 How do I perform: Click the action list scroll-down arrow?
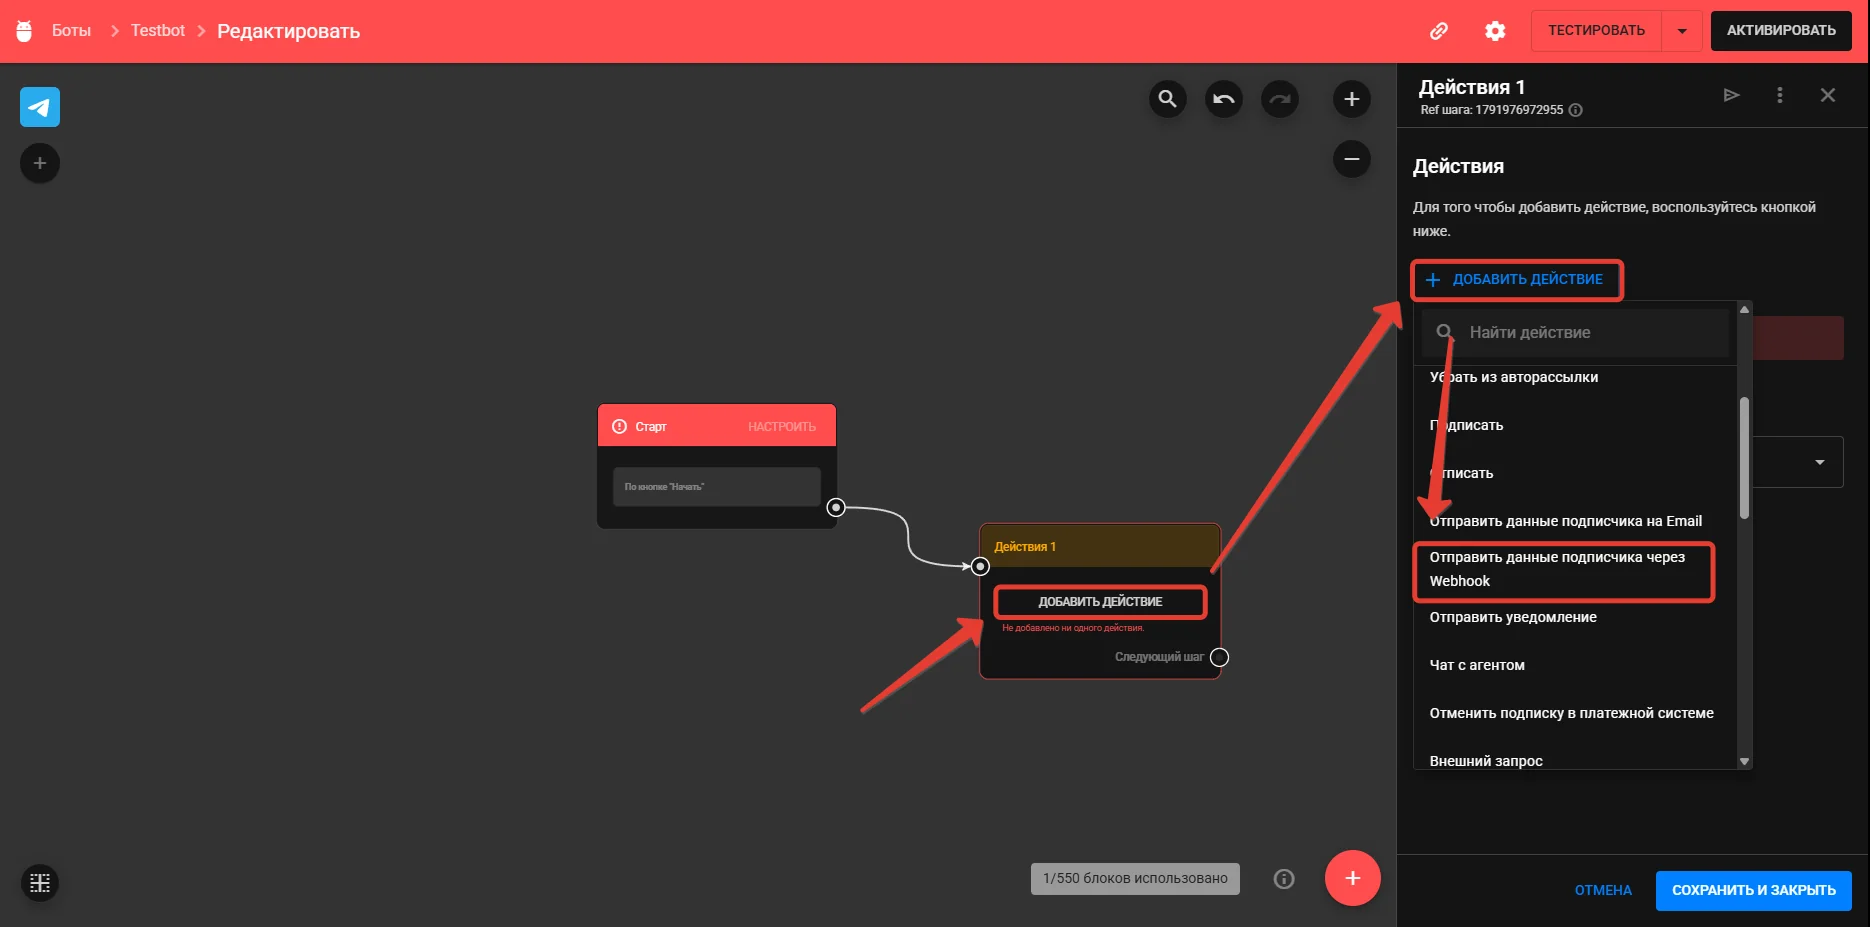pyautogui.click(x=1744, y=761)
